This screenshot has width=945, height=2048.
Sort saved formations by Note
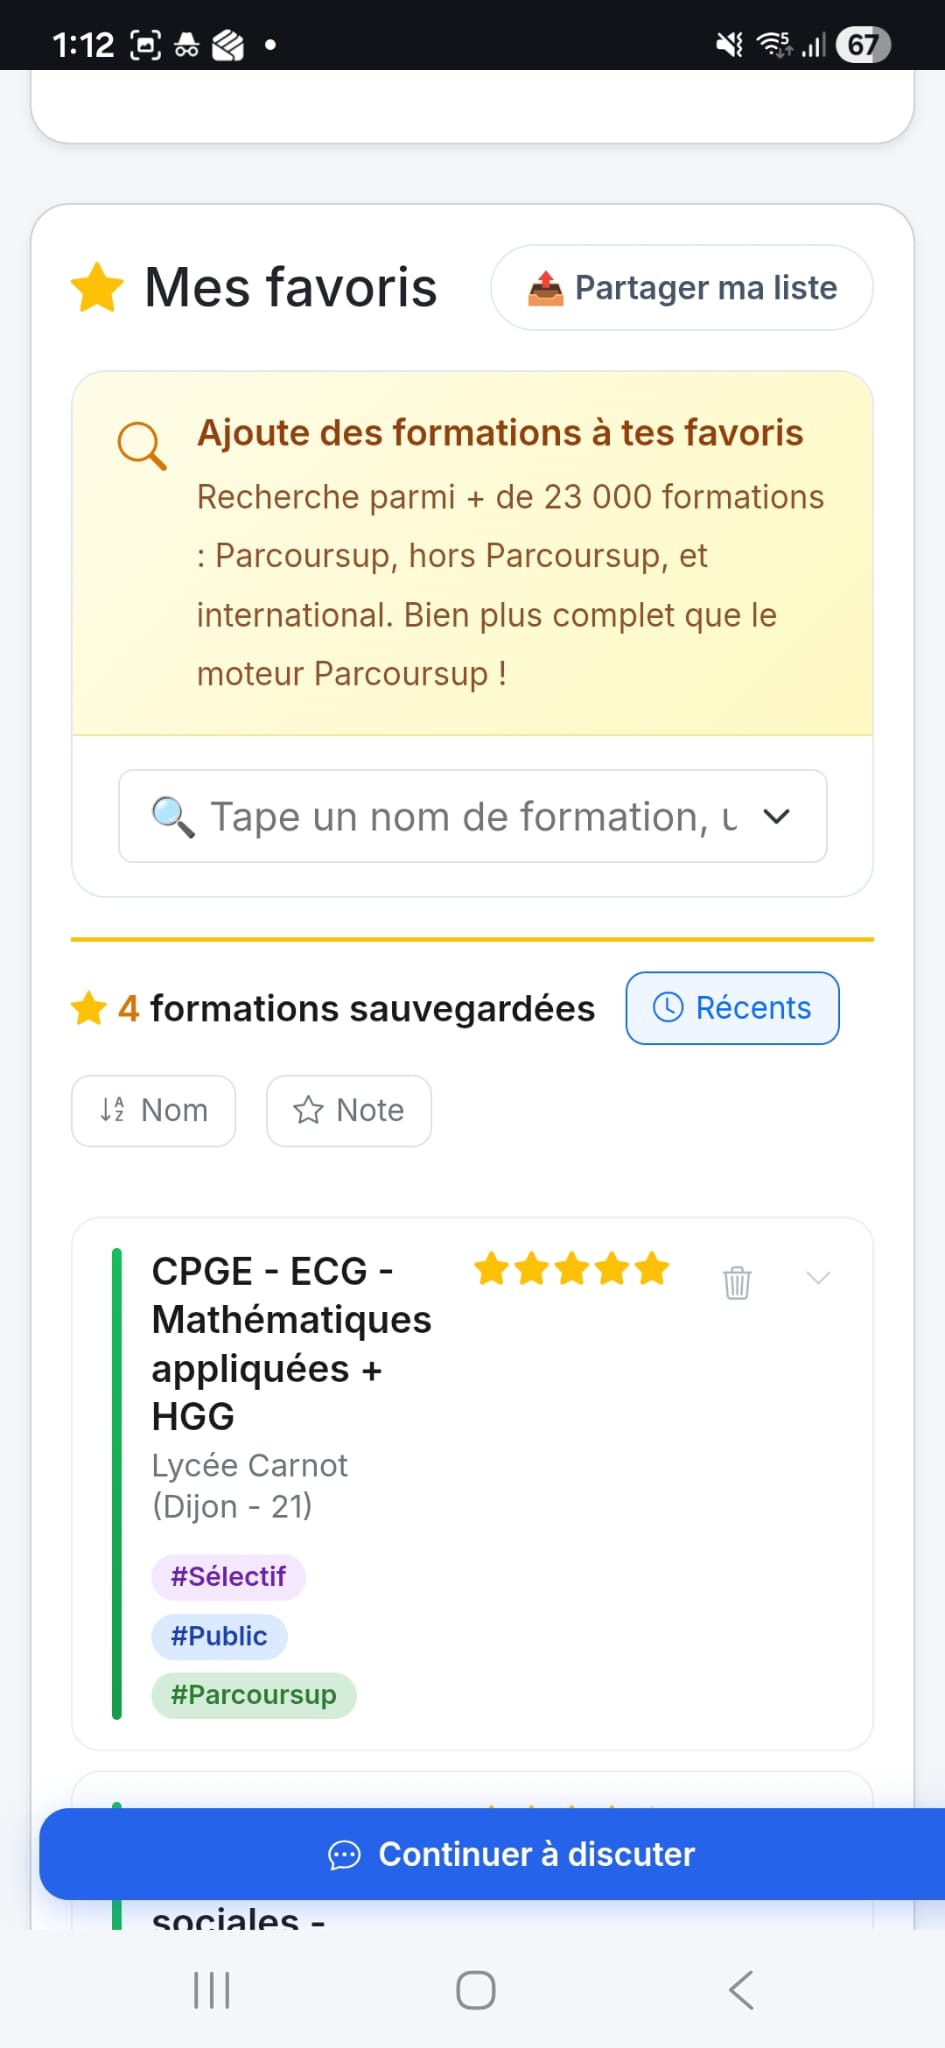[x=349, y=1111]
